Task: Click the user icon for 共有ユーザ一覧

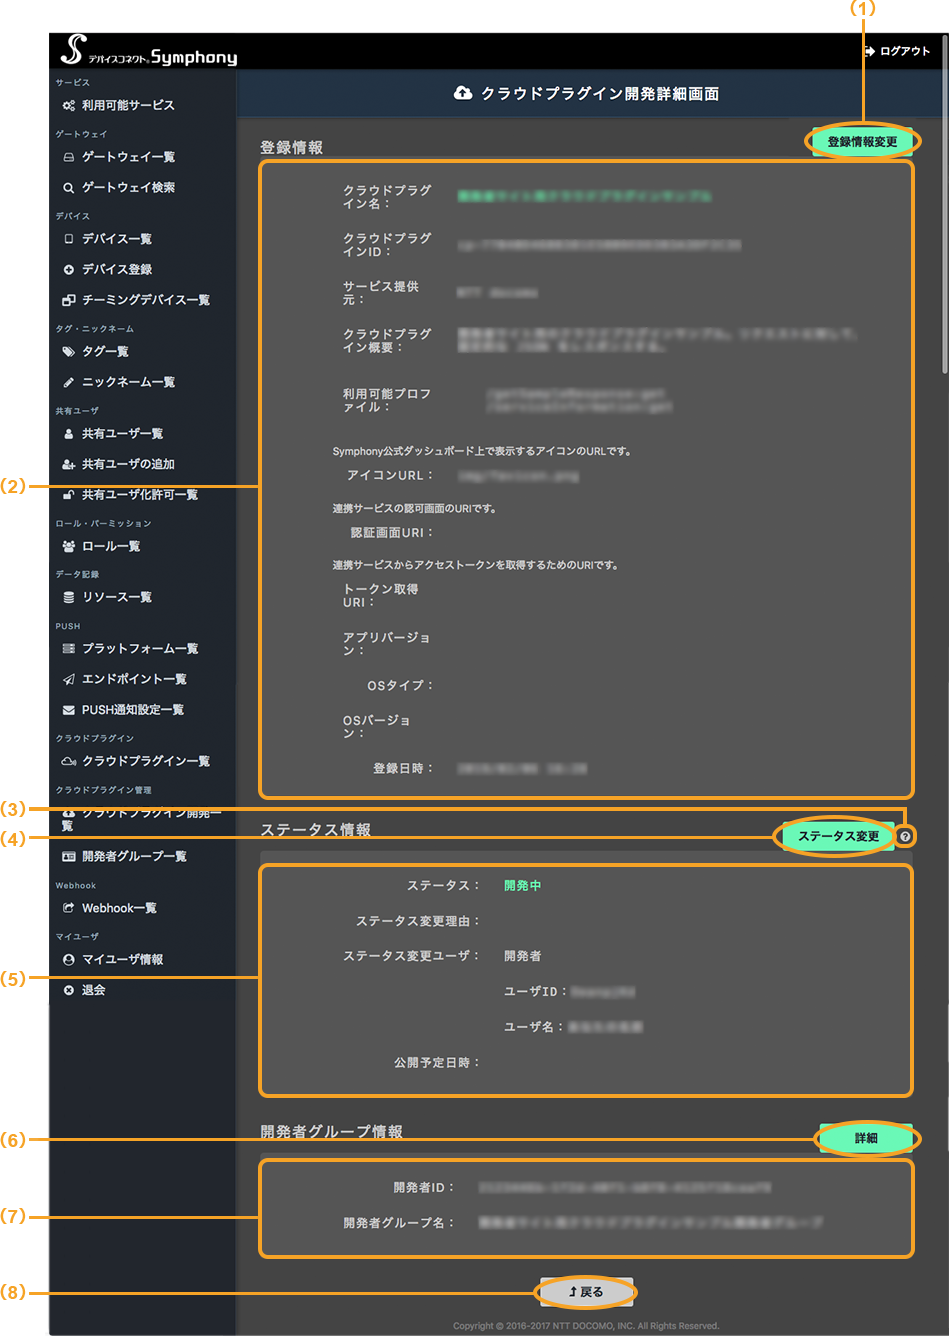Action: point(68,434)
